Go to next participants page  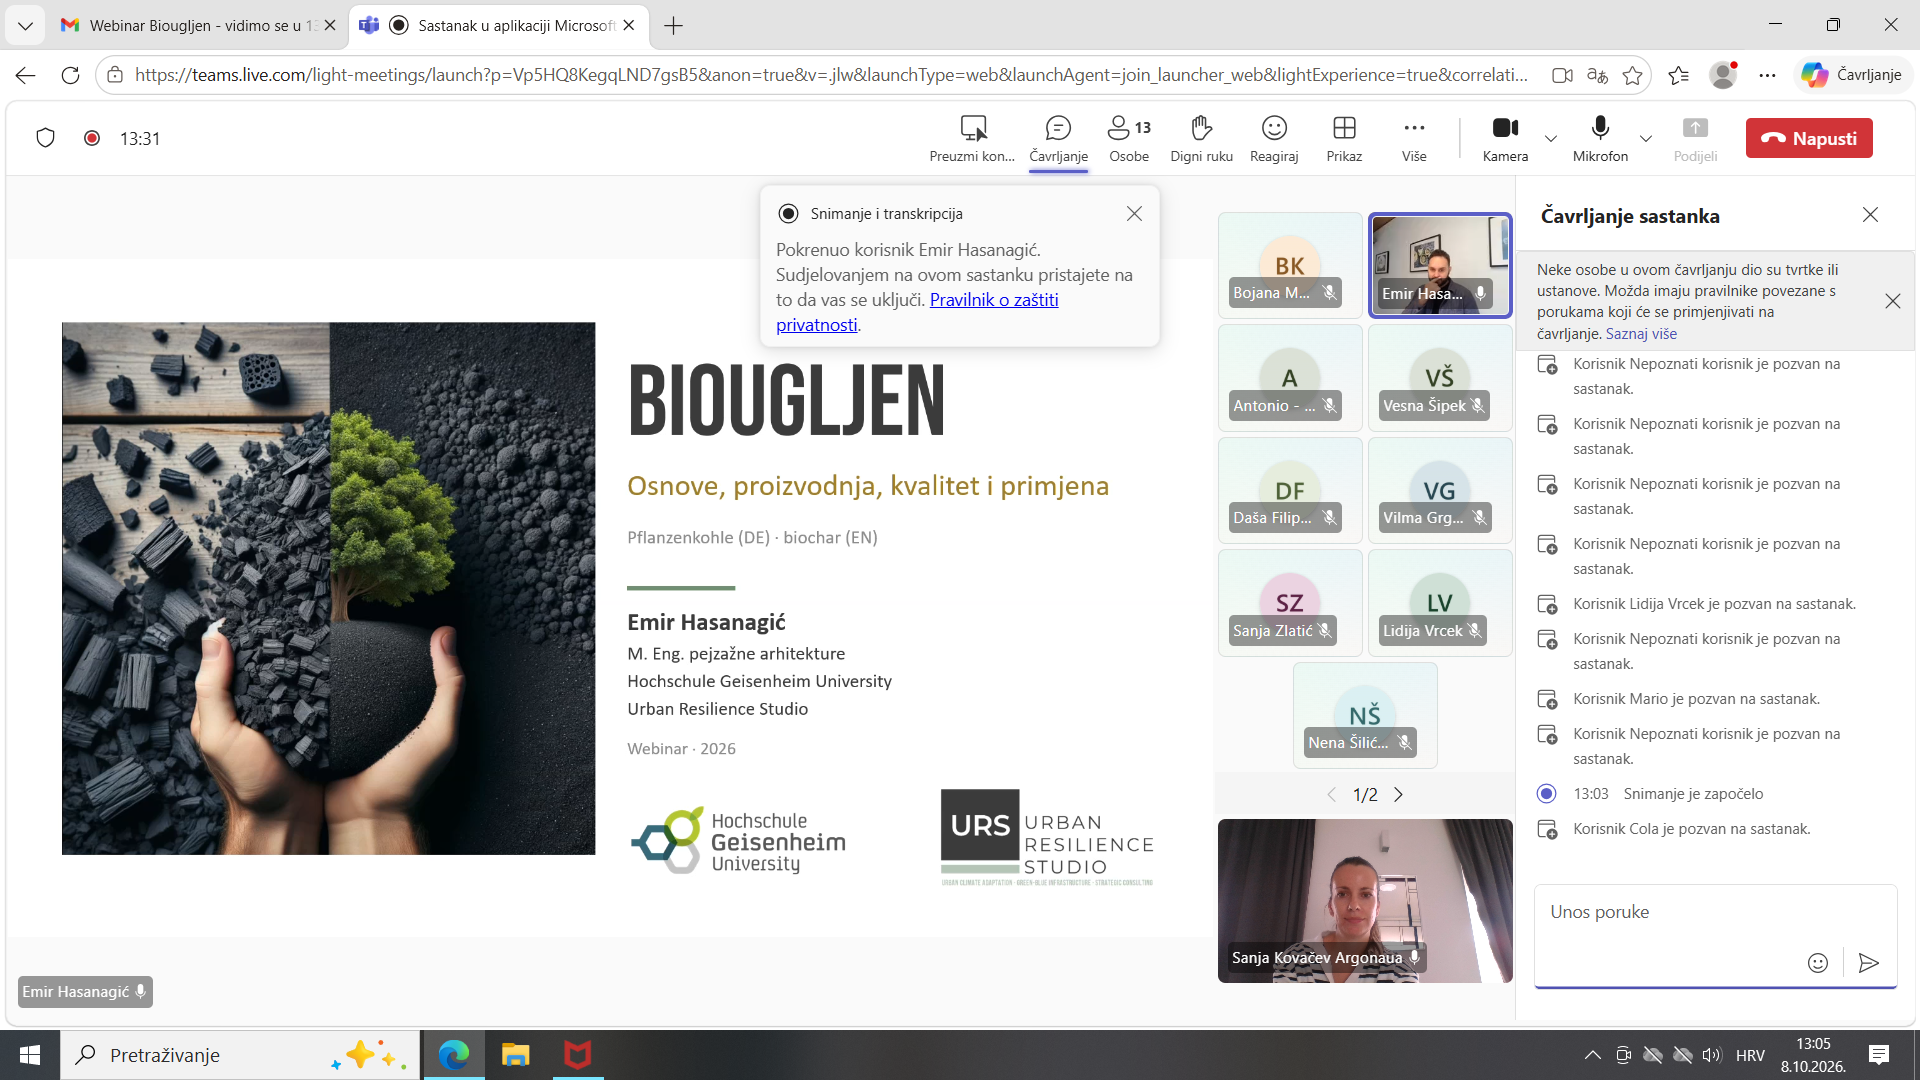click(1398, 794)
